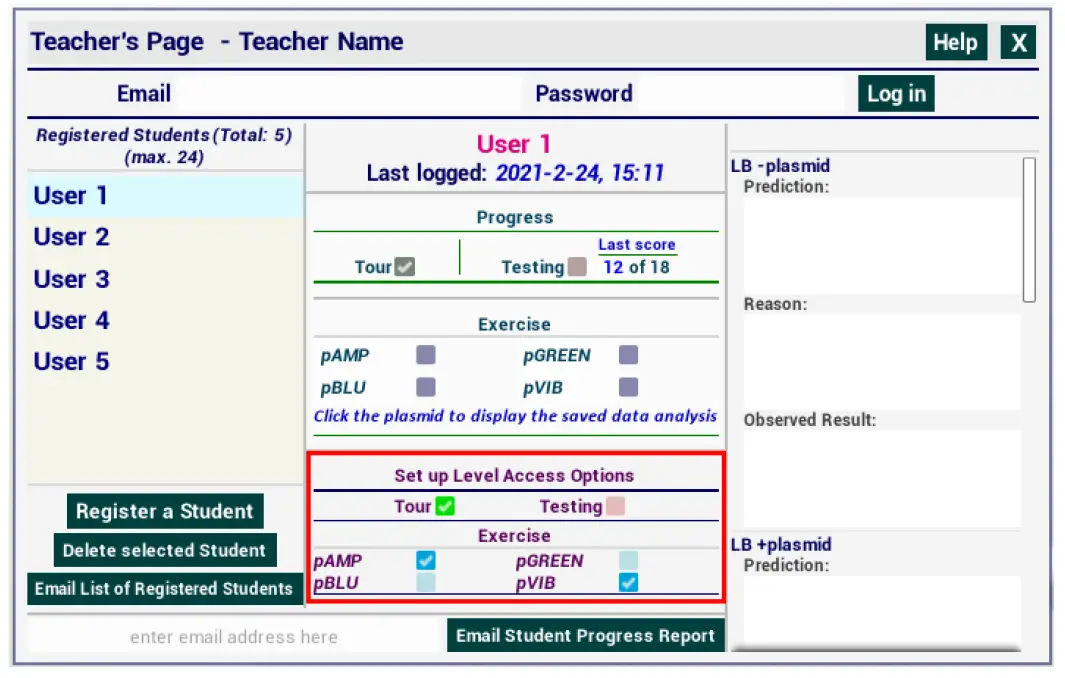Click the LB -plasmid Reason box
The image size is (1065, 678).
pyautogui.click(x=882, y=362)
